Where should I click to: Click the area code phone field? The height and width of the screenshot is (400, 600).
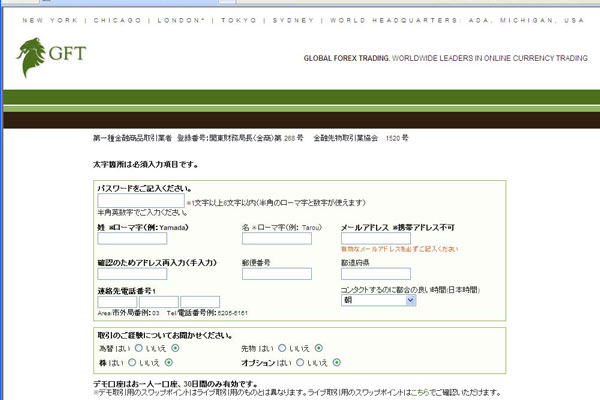pos(117,301)
